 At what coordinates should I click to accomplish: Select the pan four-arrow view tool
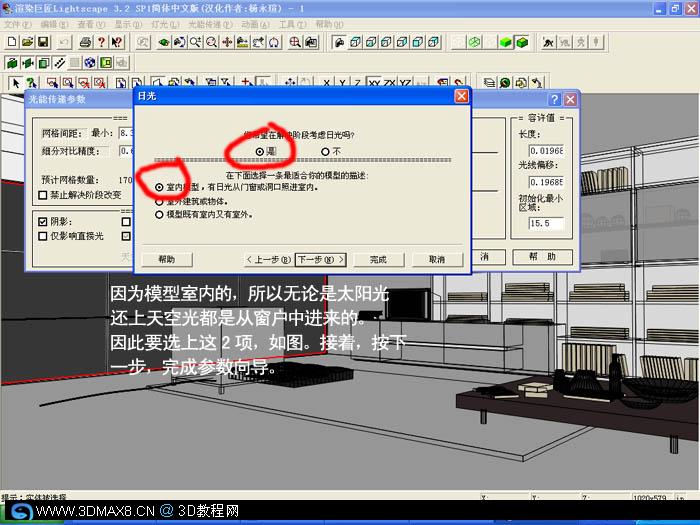point(227,42)
